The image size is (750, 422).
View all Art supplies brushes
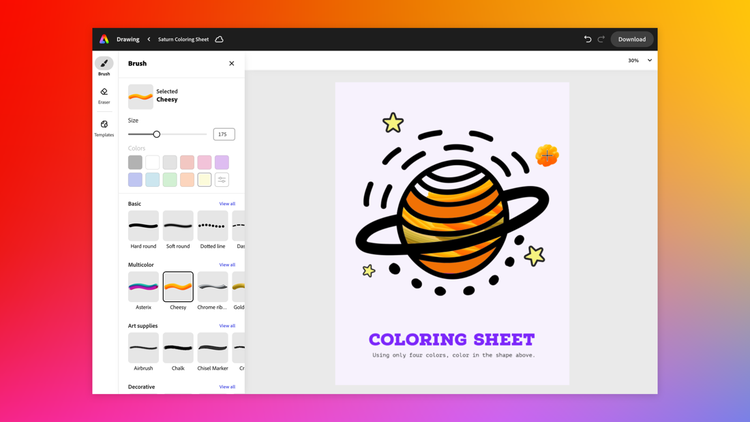[x=227, y=326]
